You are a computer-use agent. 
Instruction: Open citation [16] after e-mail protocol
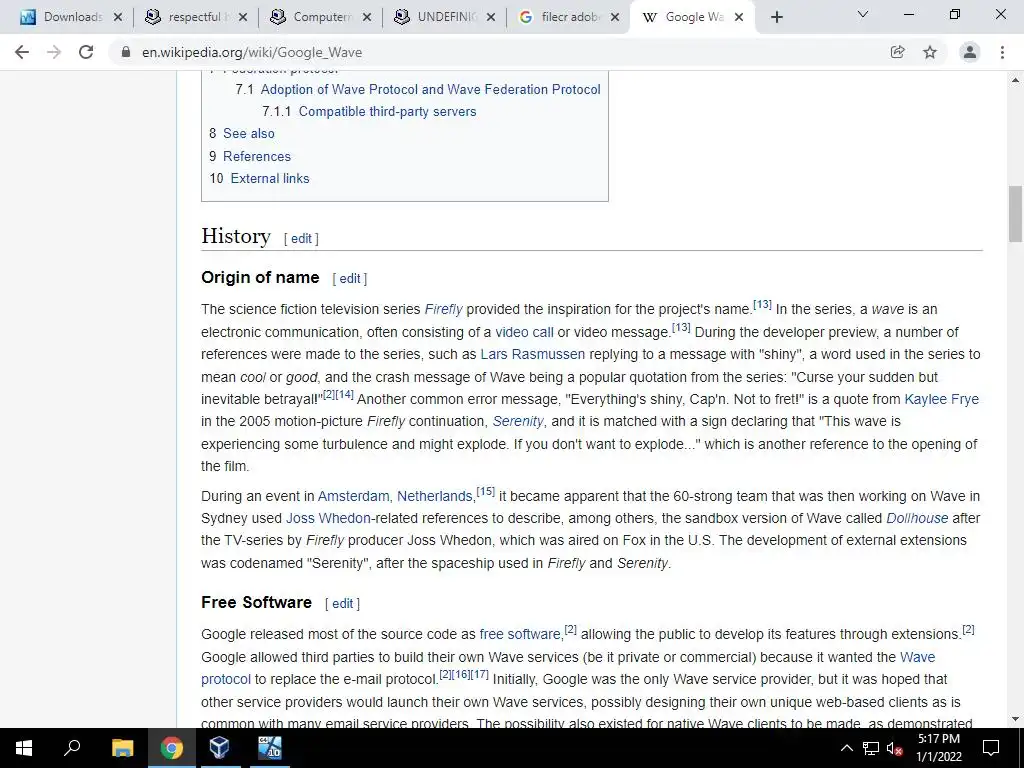(462, 674)
